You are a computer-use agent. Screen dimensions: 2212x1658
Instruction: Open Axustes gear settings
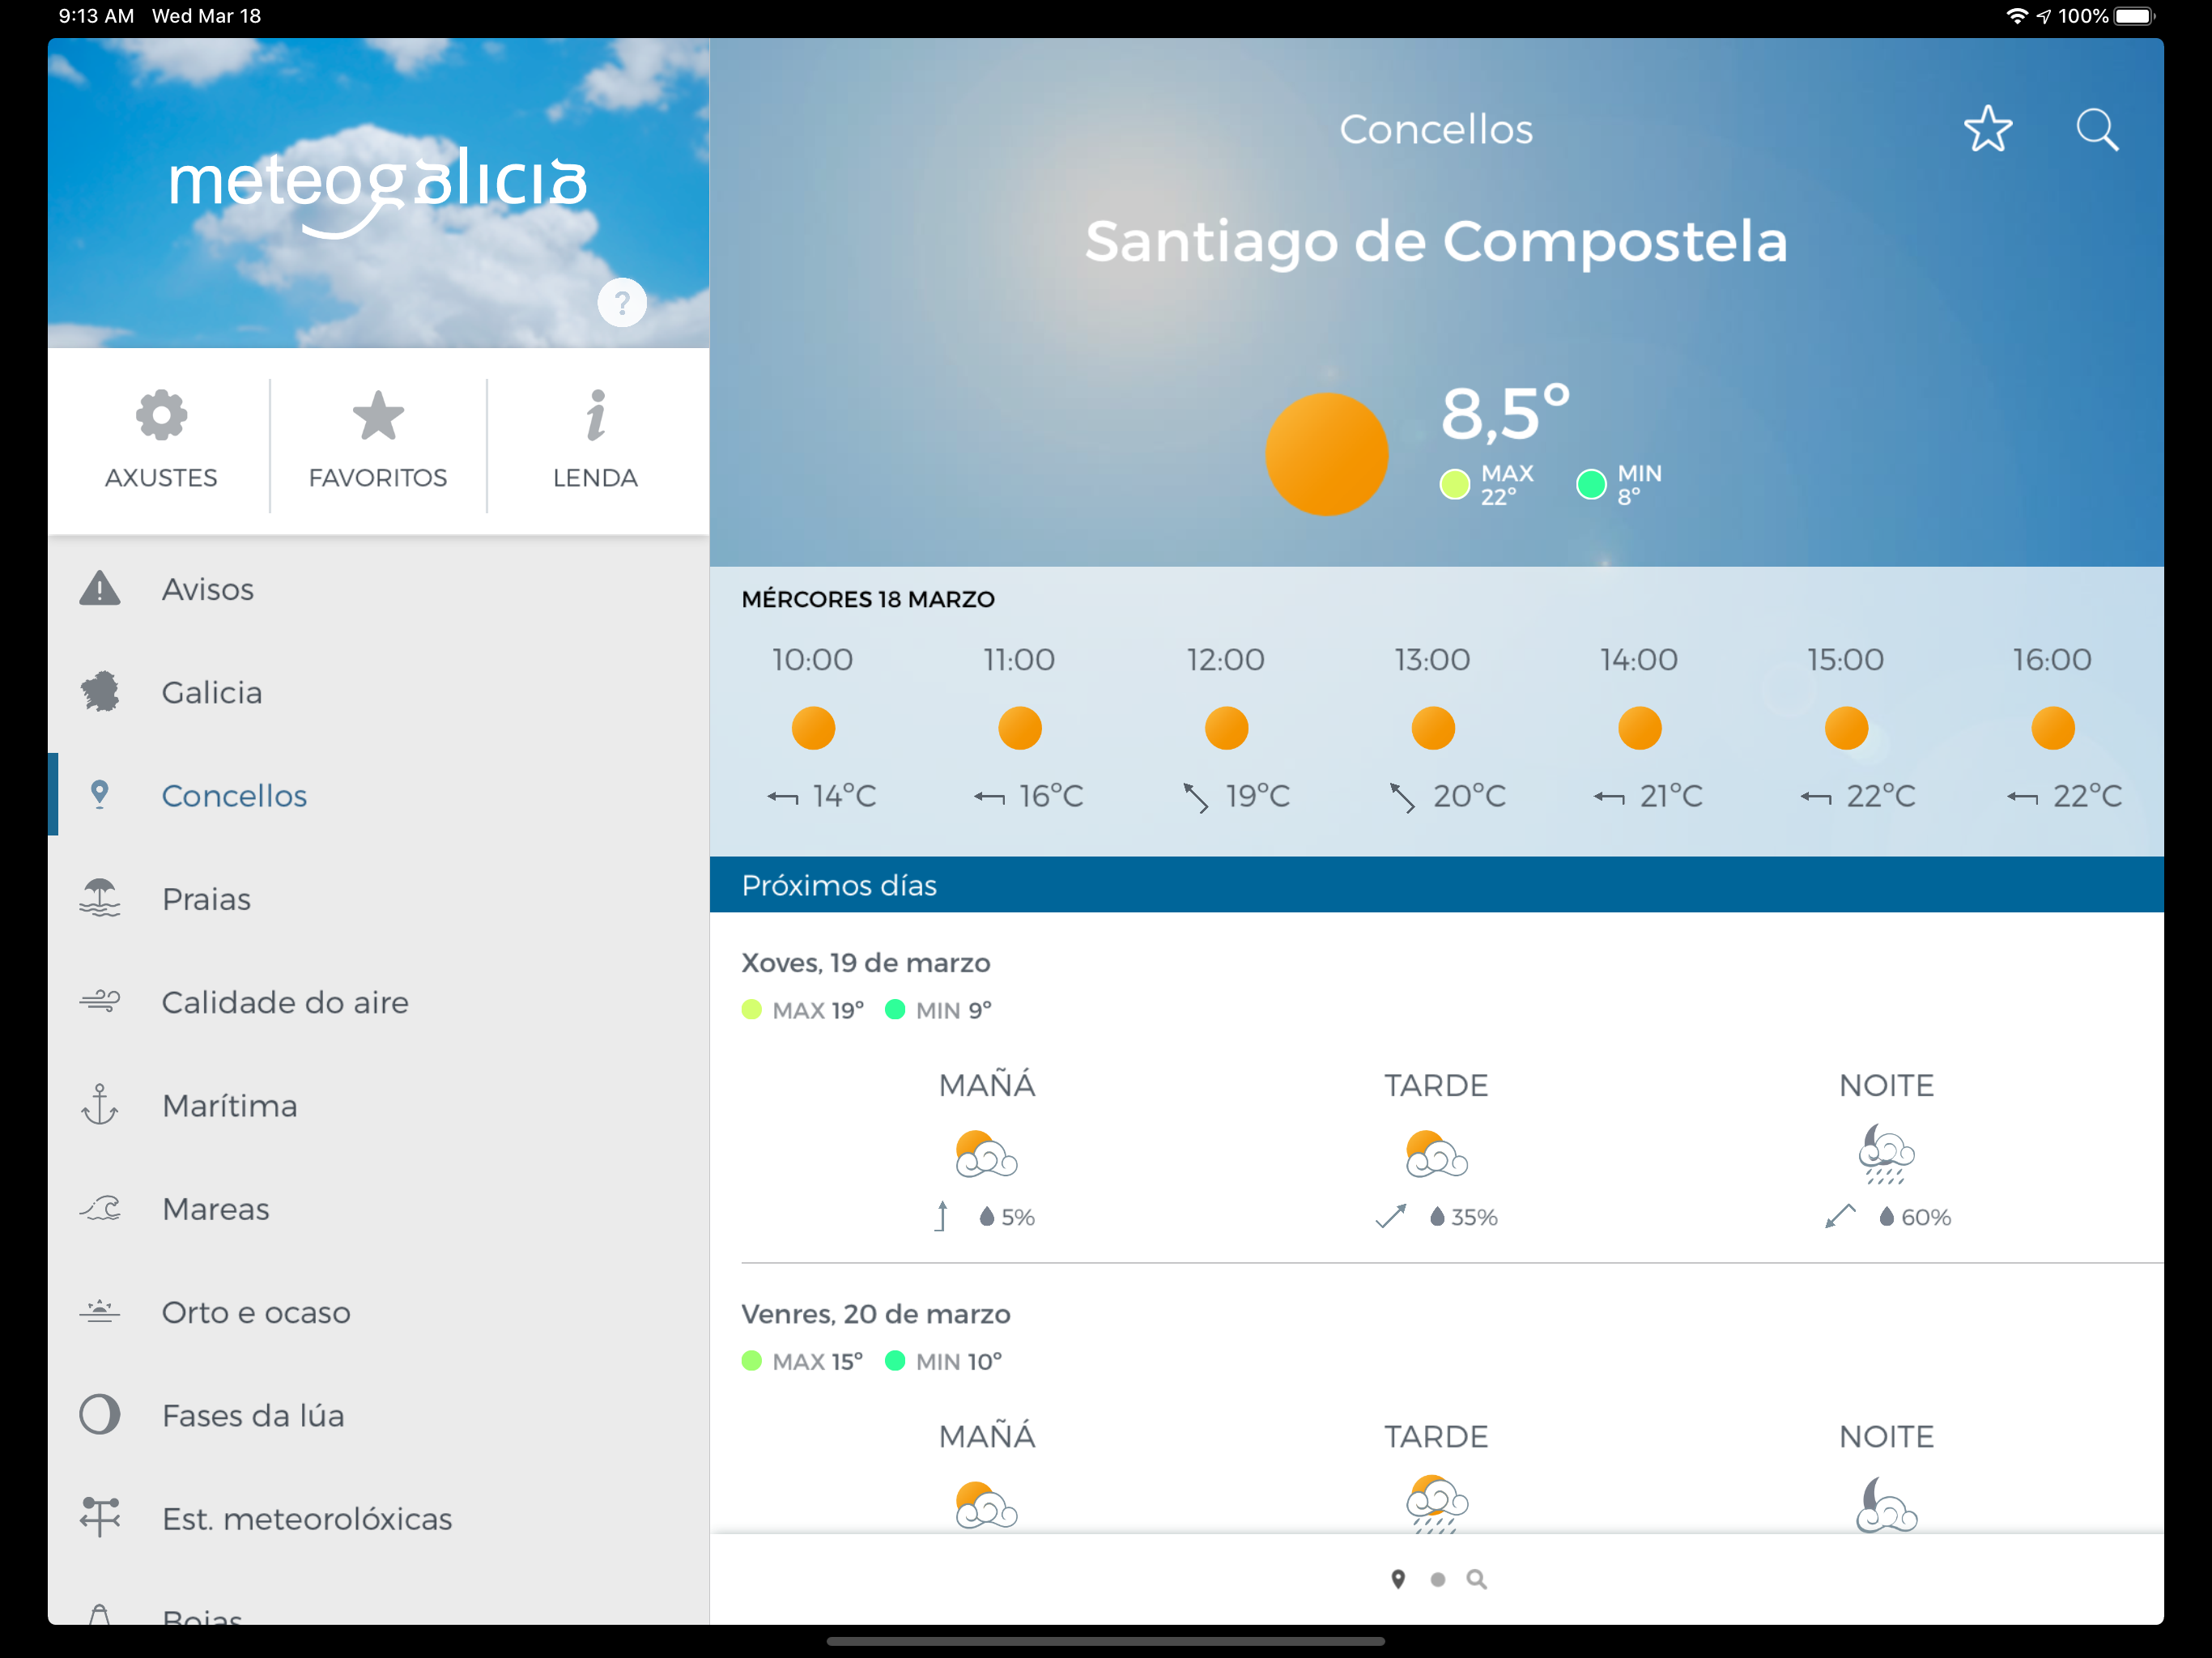pyautogui.click(x=161, y=440)
